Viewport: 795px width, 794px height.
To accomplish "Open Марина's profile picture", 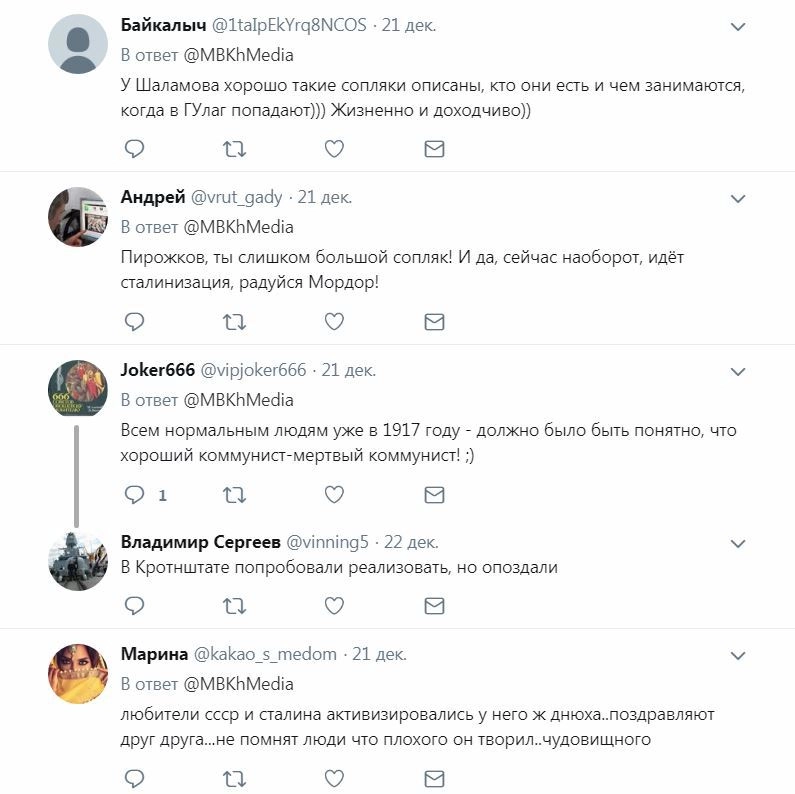I will tap(78, 673).
